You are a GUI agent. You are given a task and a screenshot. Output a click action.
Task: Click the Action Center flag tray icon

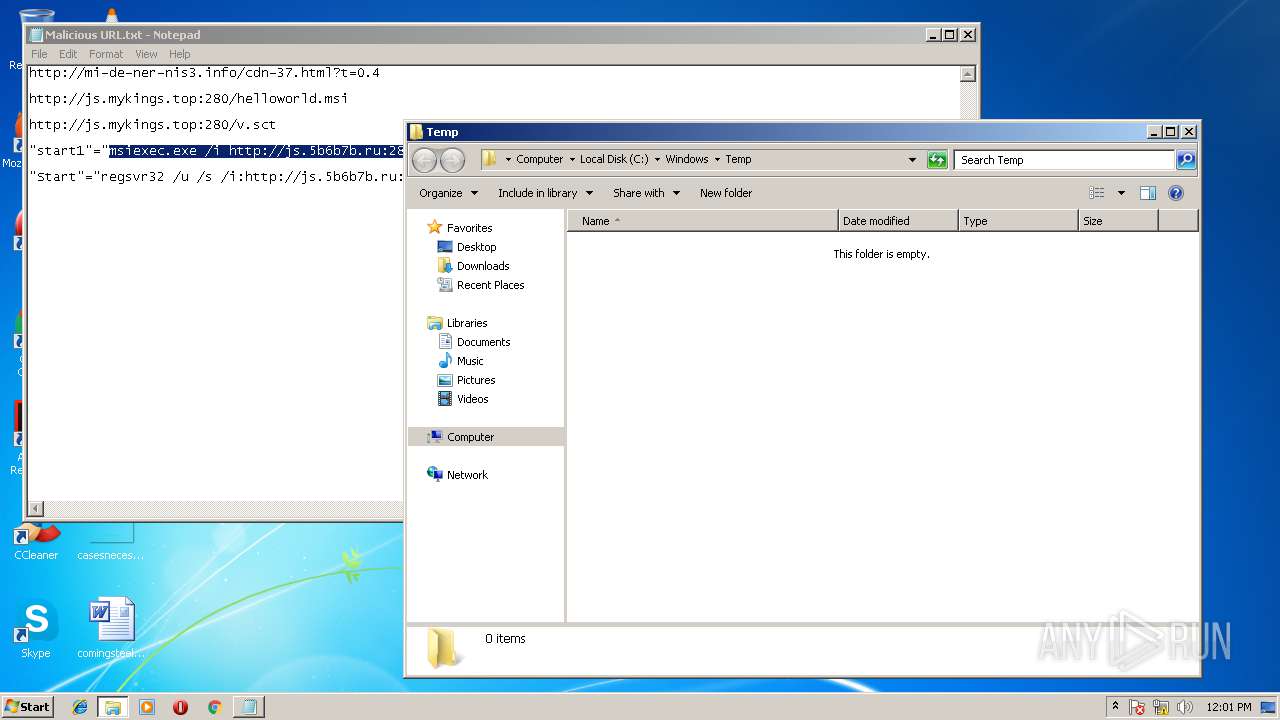point(1137,707)
